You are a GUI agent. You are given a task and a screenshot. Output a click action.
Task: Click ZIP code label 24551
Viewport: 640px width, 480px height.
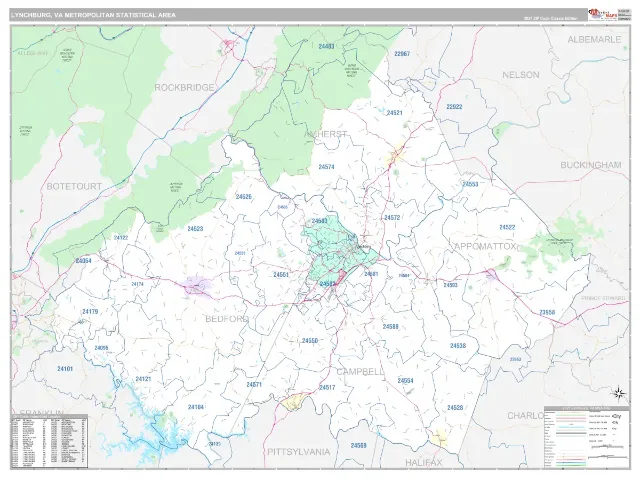click(x=281, y=274)
